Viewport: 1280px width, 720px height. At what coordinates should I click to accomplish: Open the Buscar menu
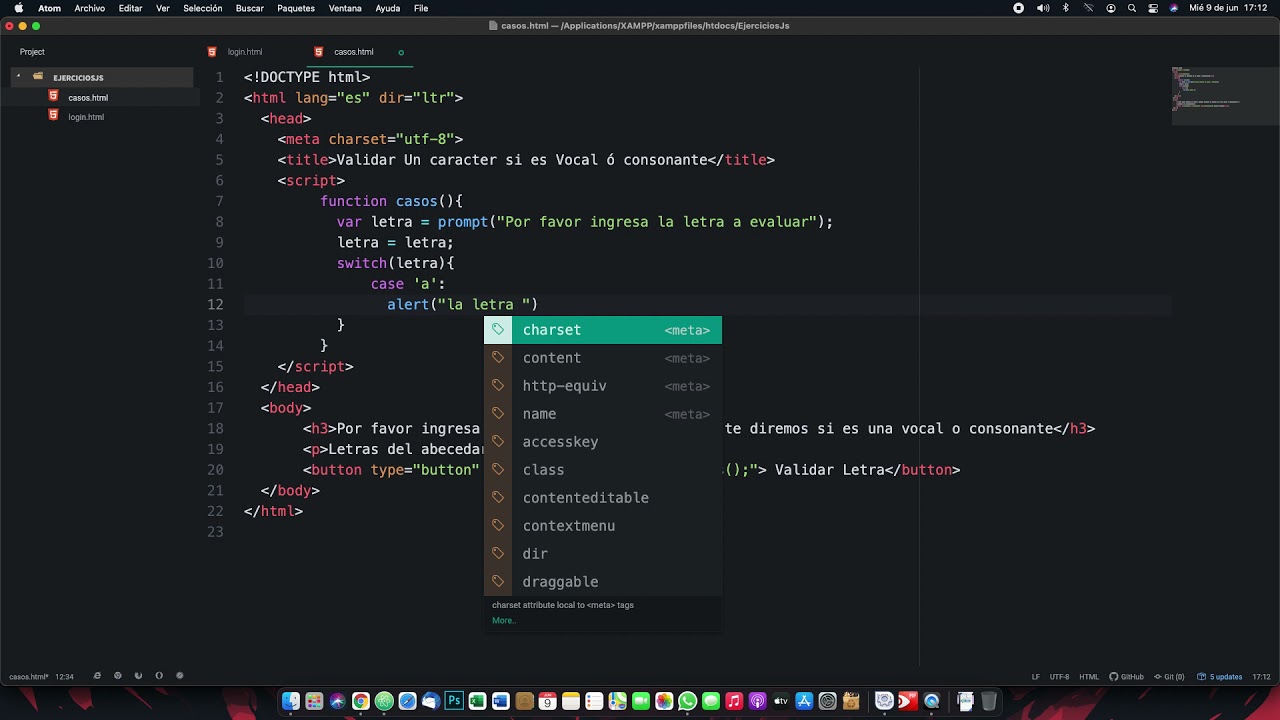tap(249, 8)
